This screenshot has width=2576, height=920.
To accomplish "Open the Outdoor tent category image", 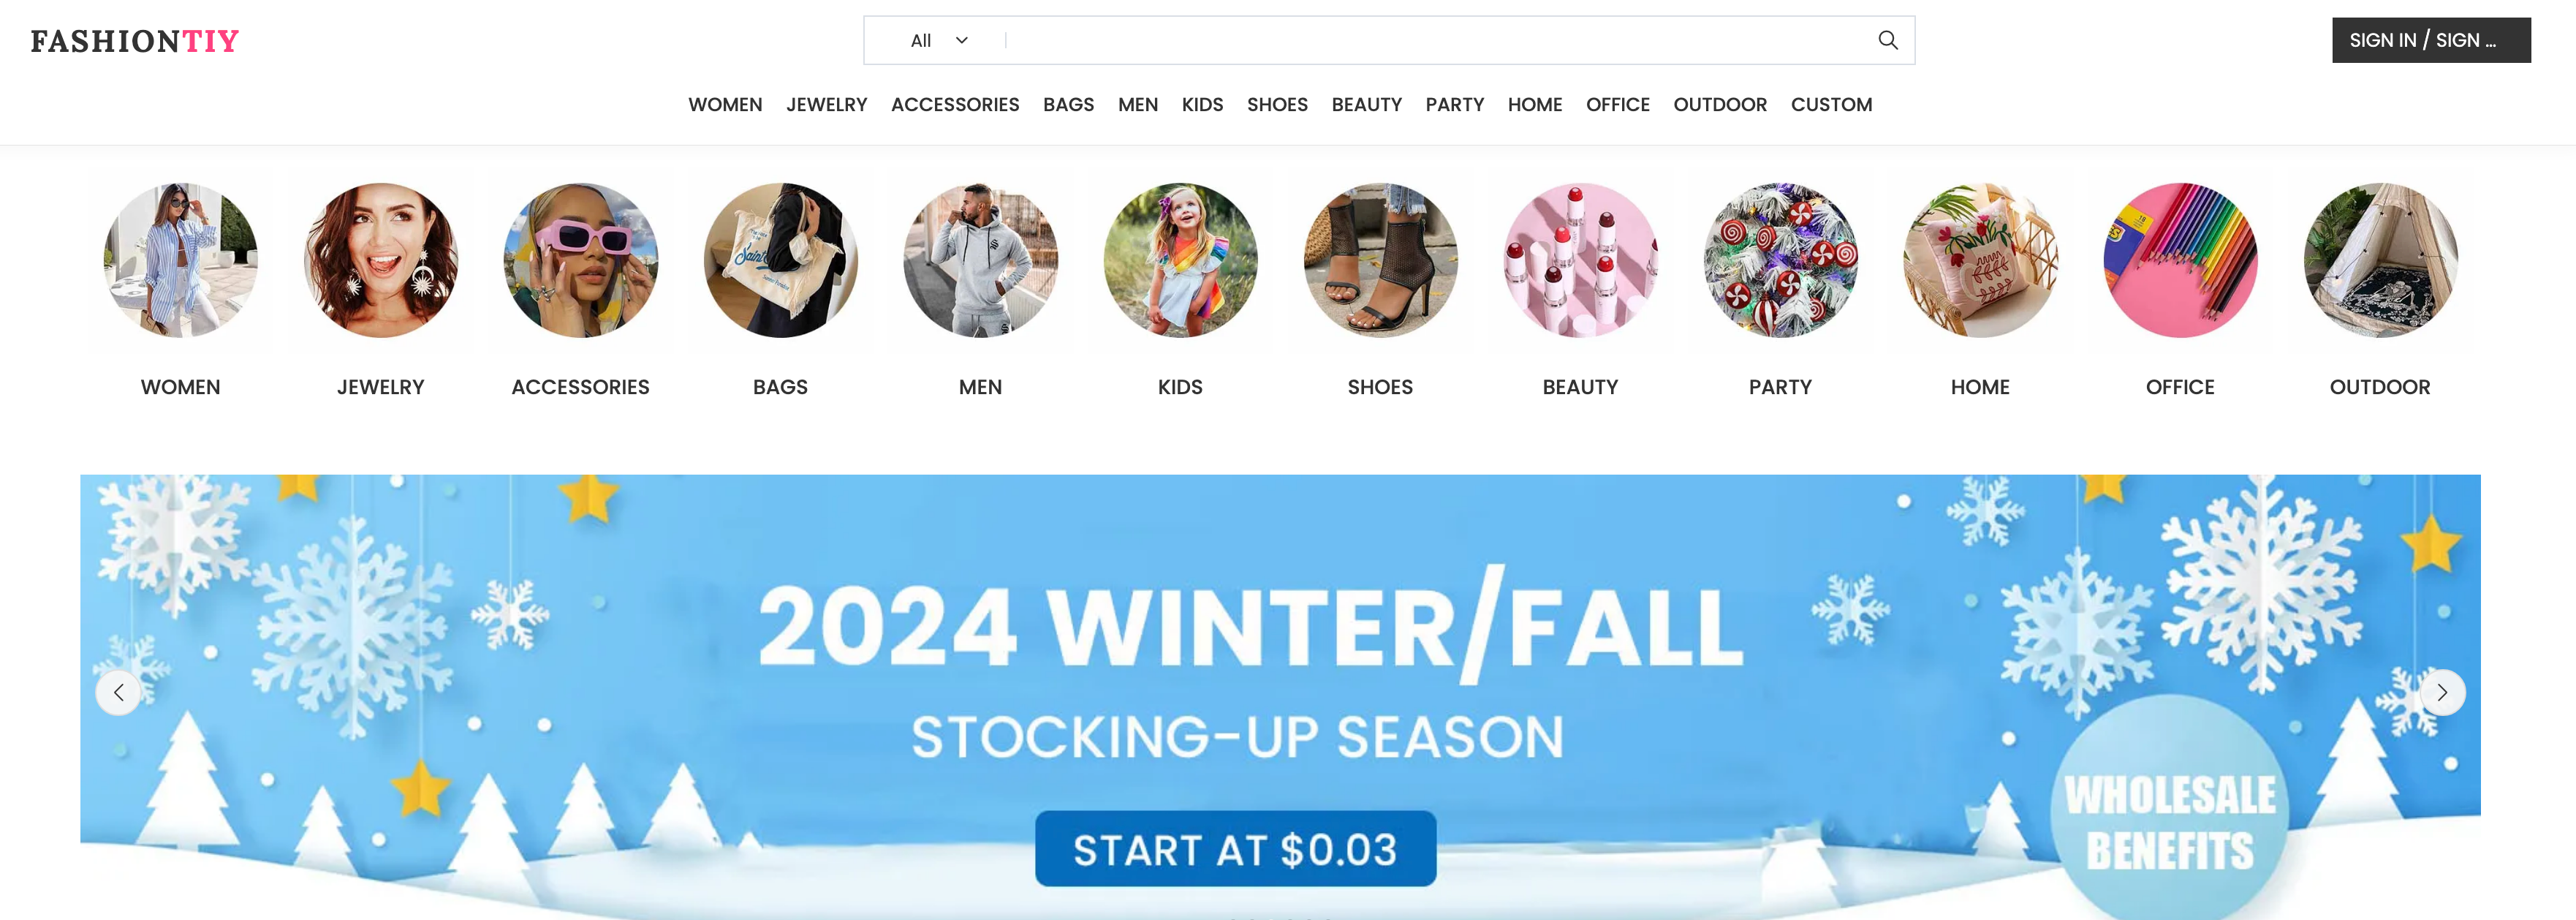I will (x=2380, y=260).
